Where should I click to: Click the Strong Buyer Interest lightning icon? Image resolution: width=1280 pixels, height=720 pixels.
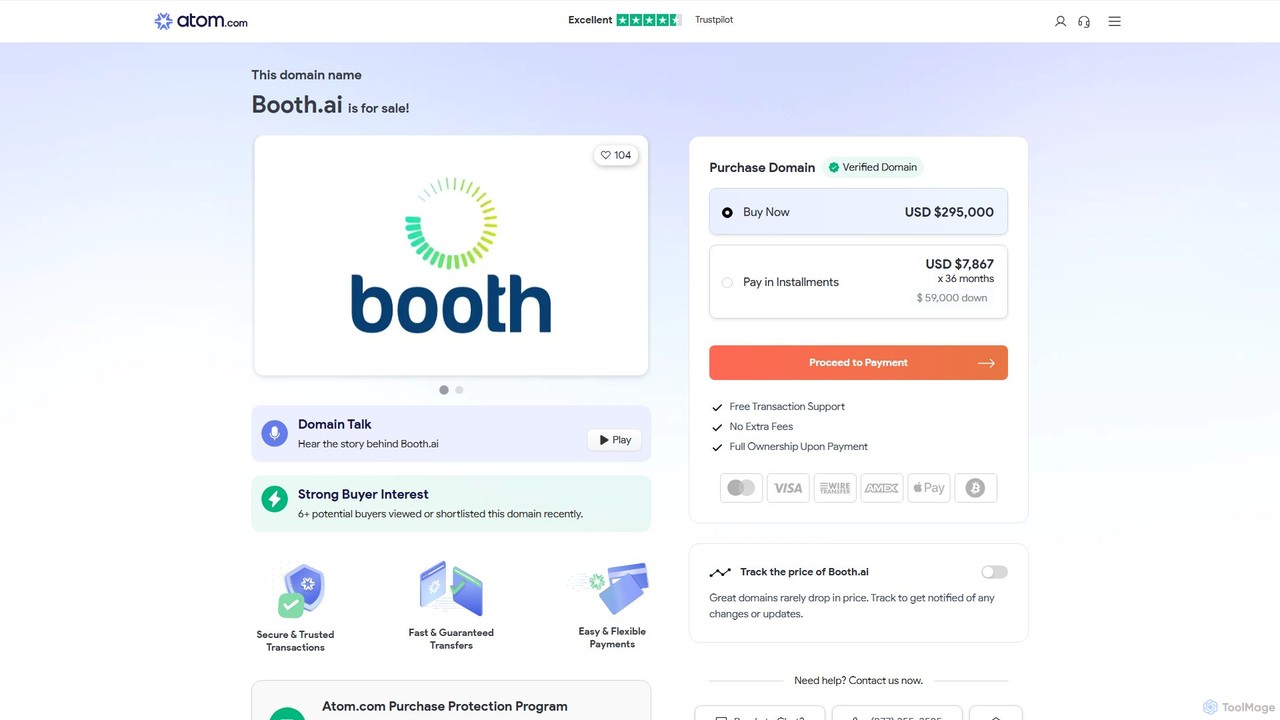(274, 498)
